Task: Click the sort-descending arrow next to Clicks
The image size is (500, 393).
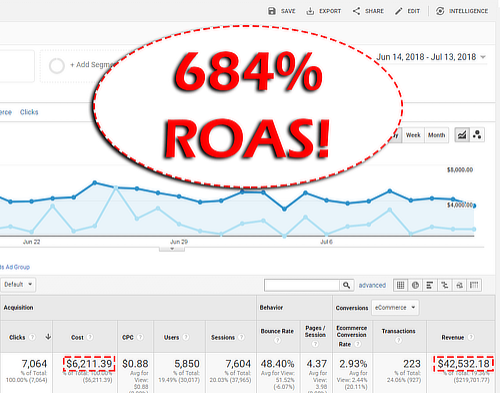Action: click(x=48, y=337)
